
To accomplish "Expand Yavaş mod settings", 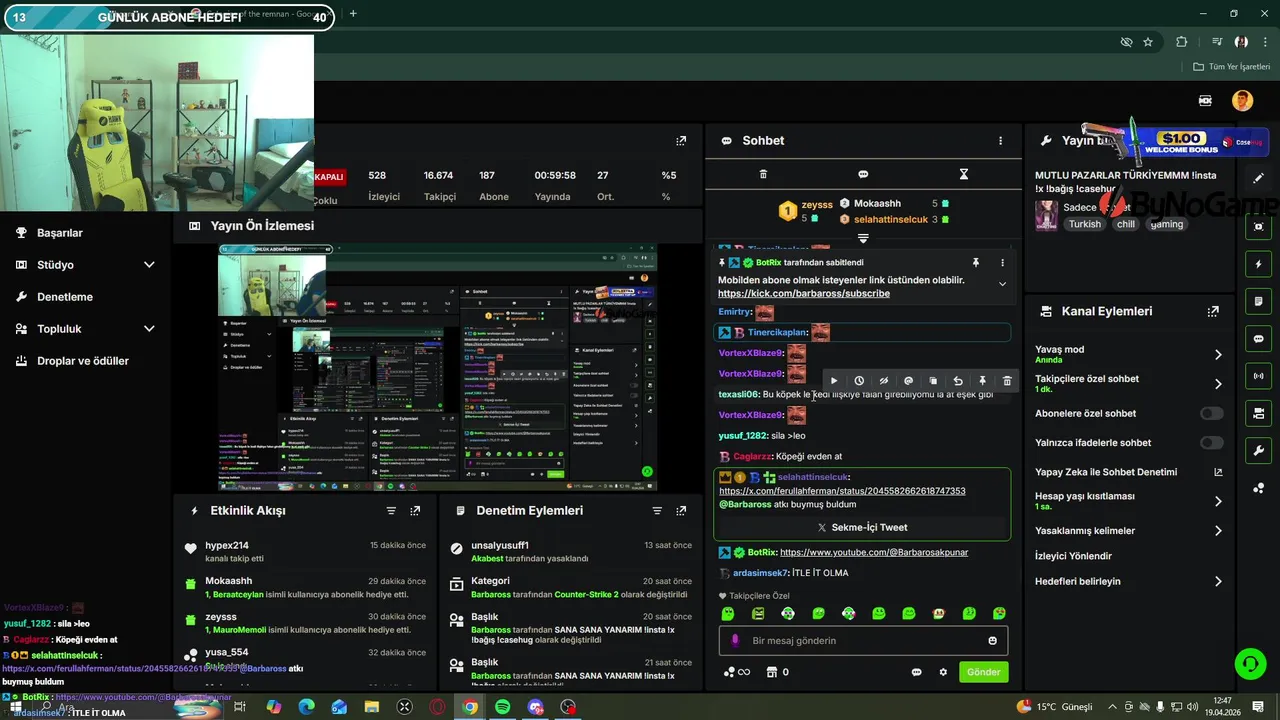I will (x=1218, y=354).
